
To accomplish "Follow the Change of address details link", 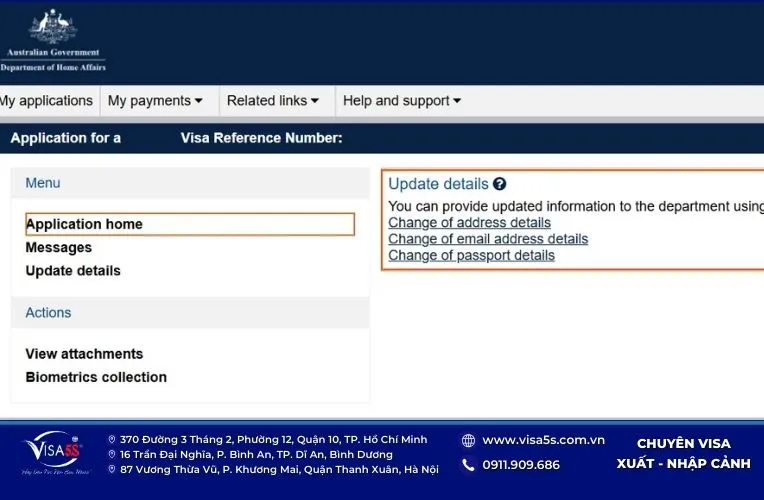I will tap(469, 223).
